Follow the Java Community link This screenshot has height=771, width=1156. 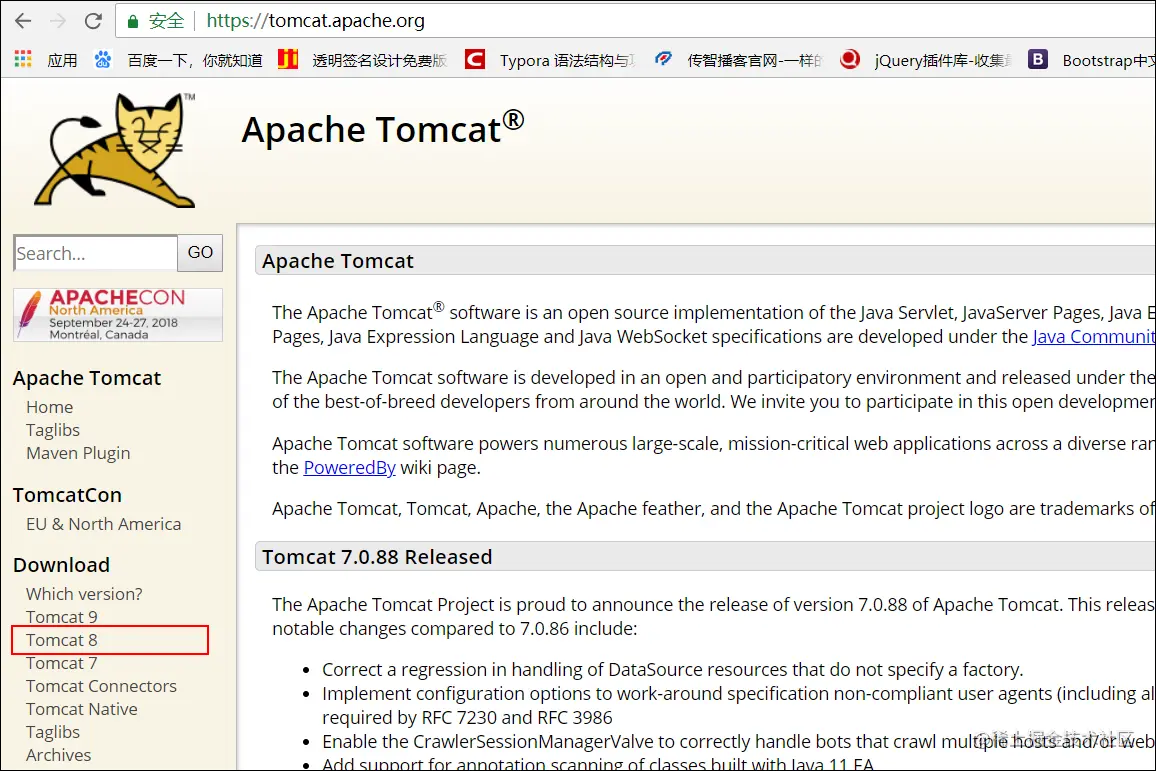[1093, 337]
